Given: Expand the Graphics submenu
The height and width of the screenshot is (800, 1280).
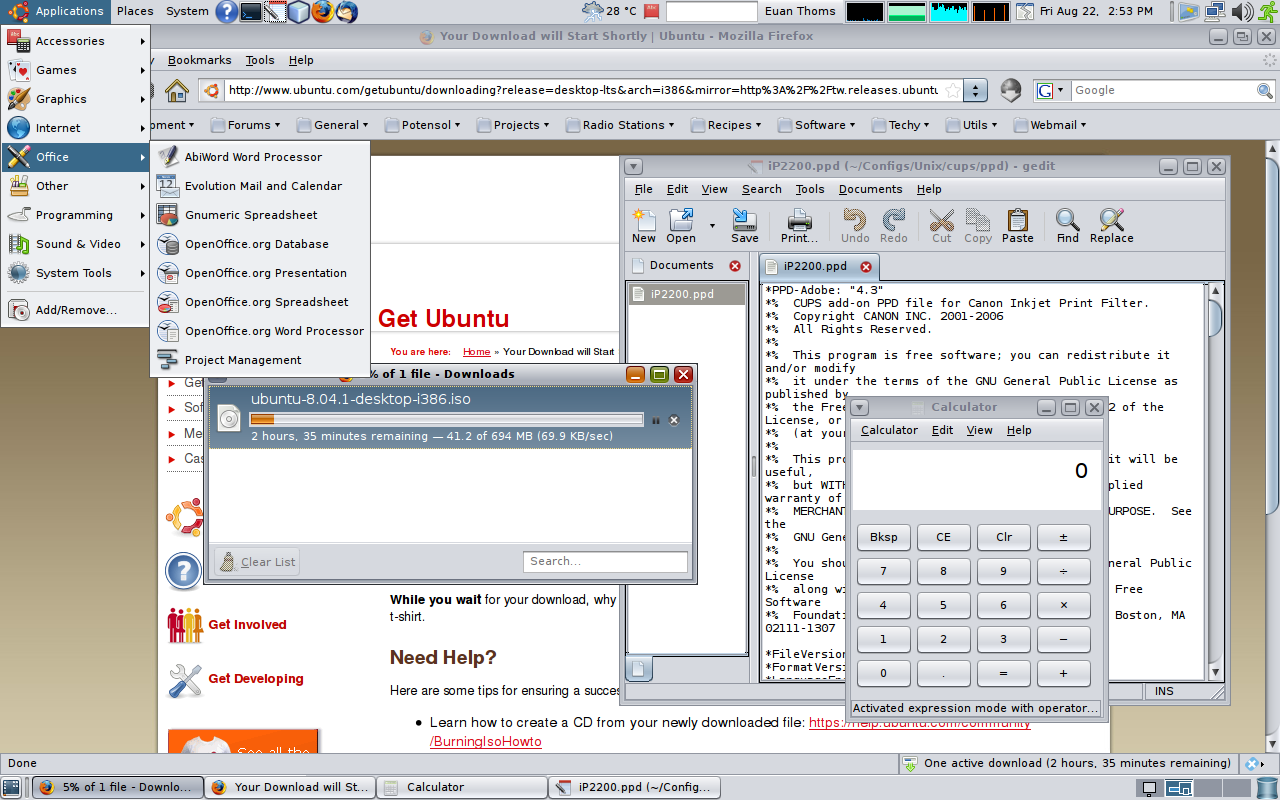Looking at the screenshot, I should click(76, 99).
